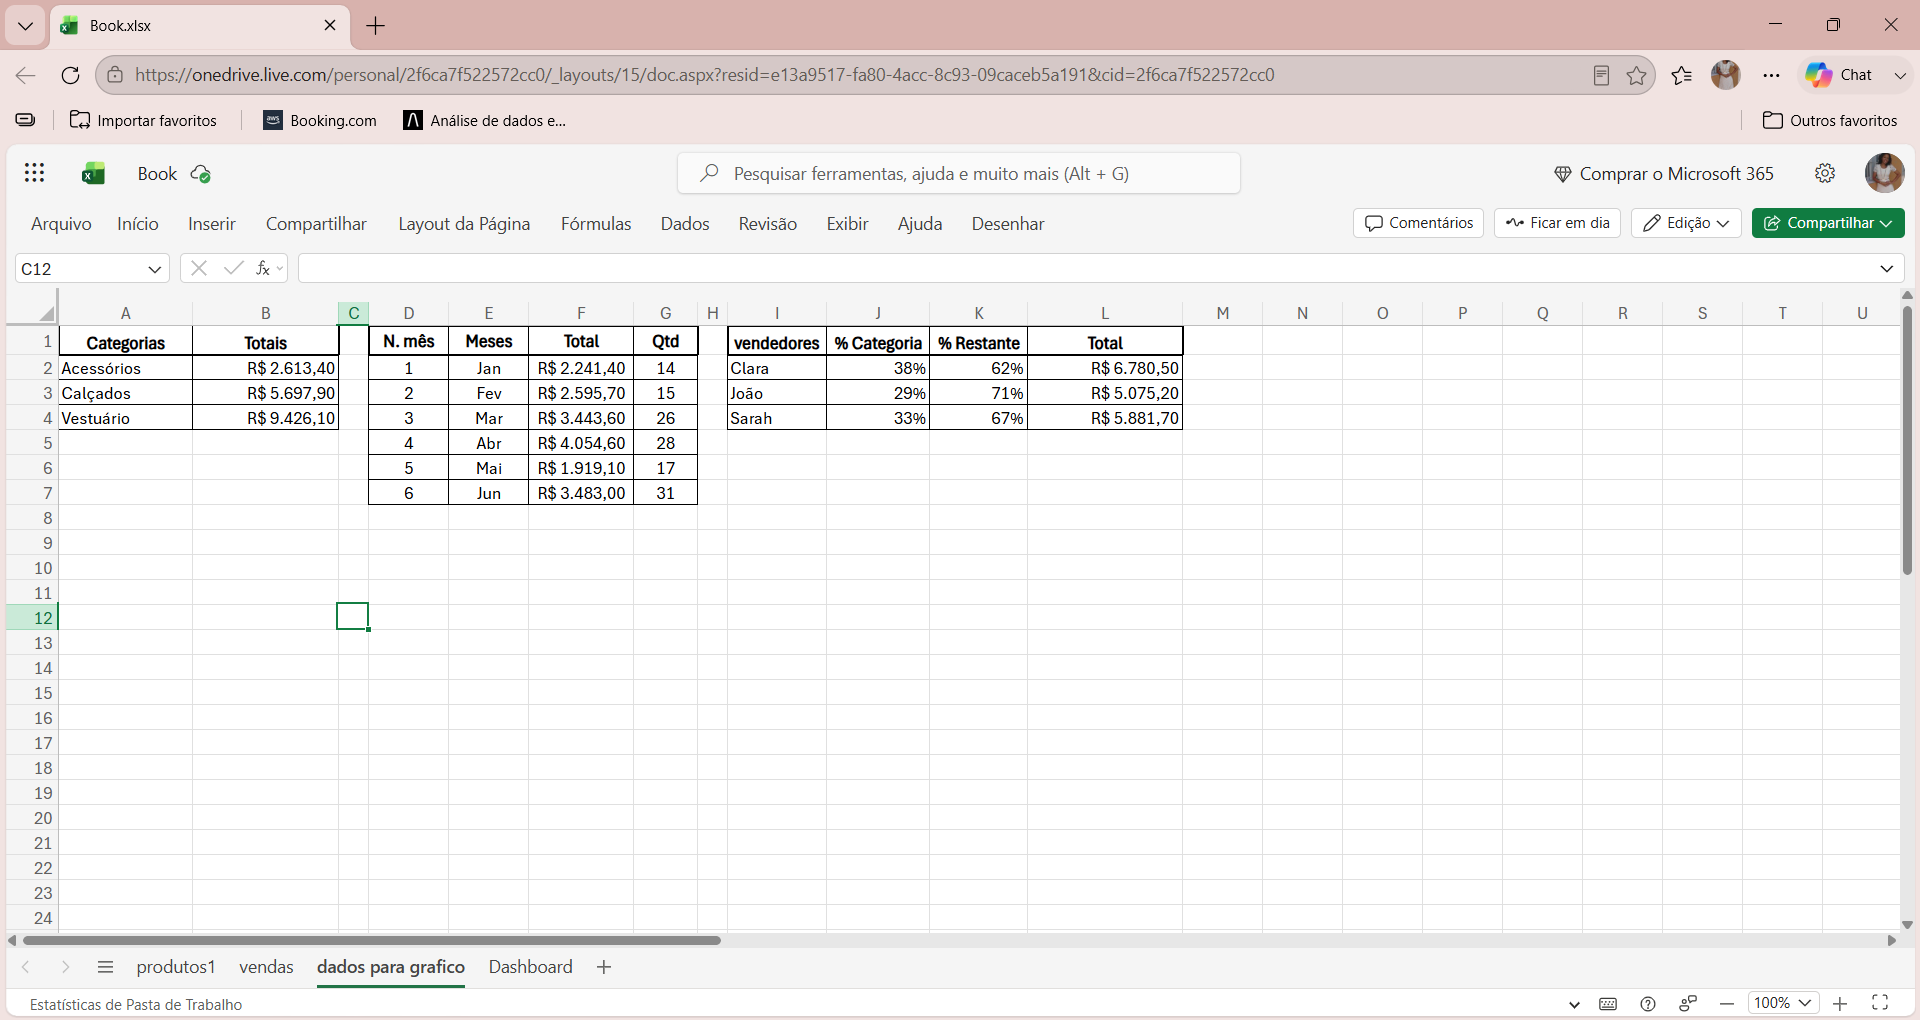Switch to the Início ribbon tab
Image resolution: width=1920 pixels, height=1020 pixels.
click(138, 224)
